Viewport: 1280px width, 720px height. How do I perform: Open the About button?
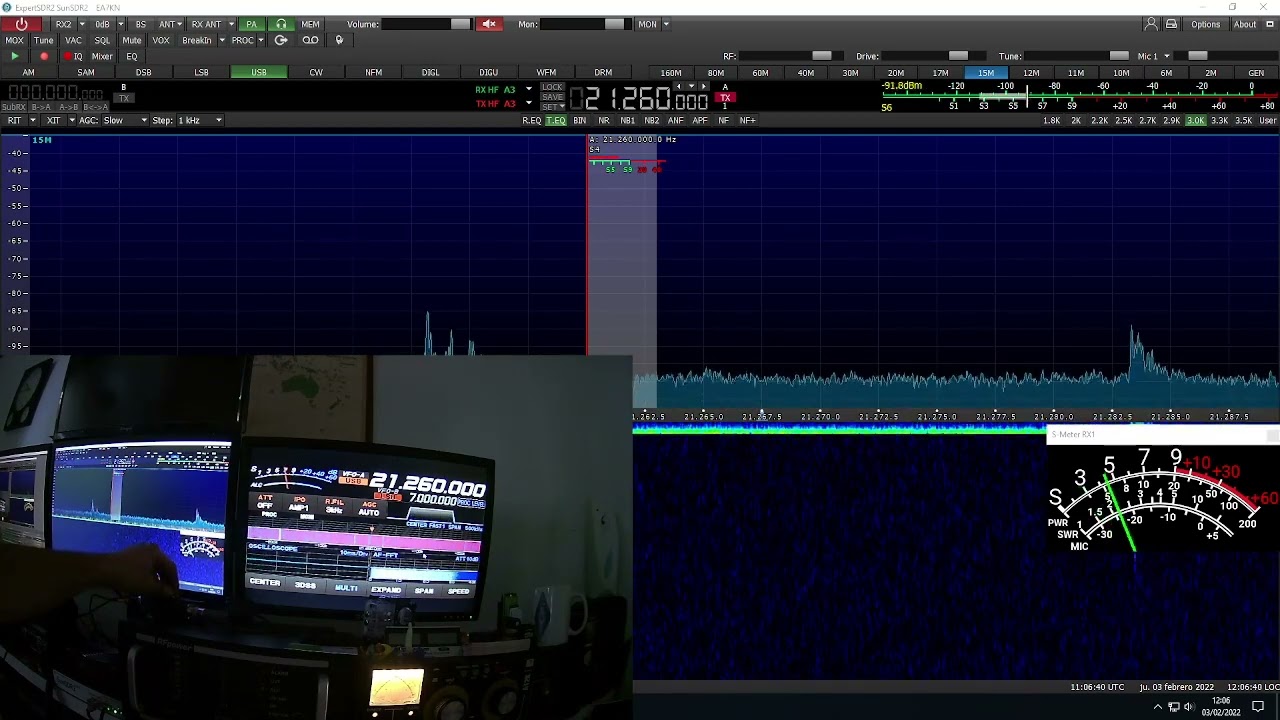[x=1245, y=24]
